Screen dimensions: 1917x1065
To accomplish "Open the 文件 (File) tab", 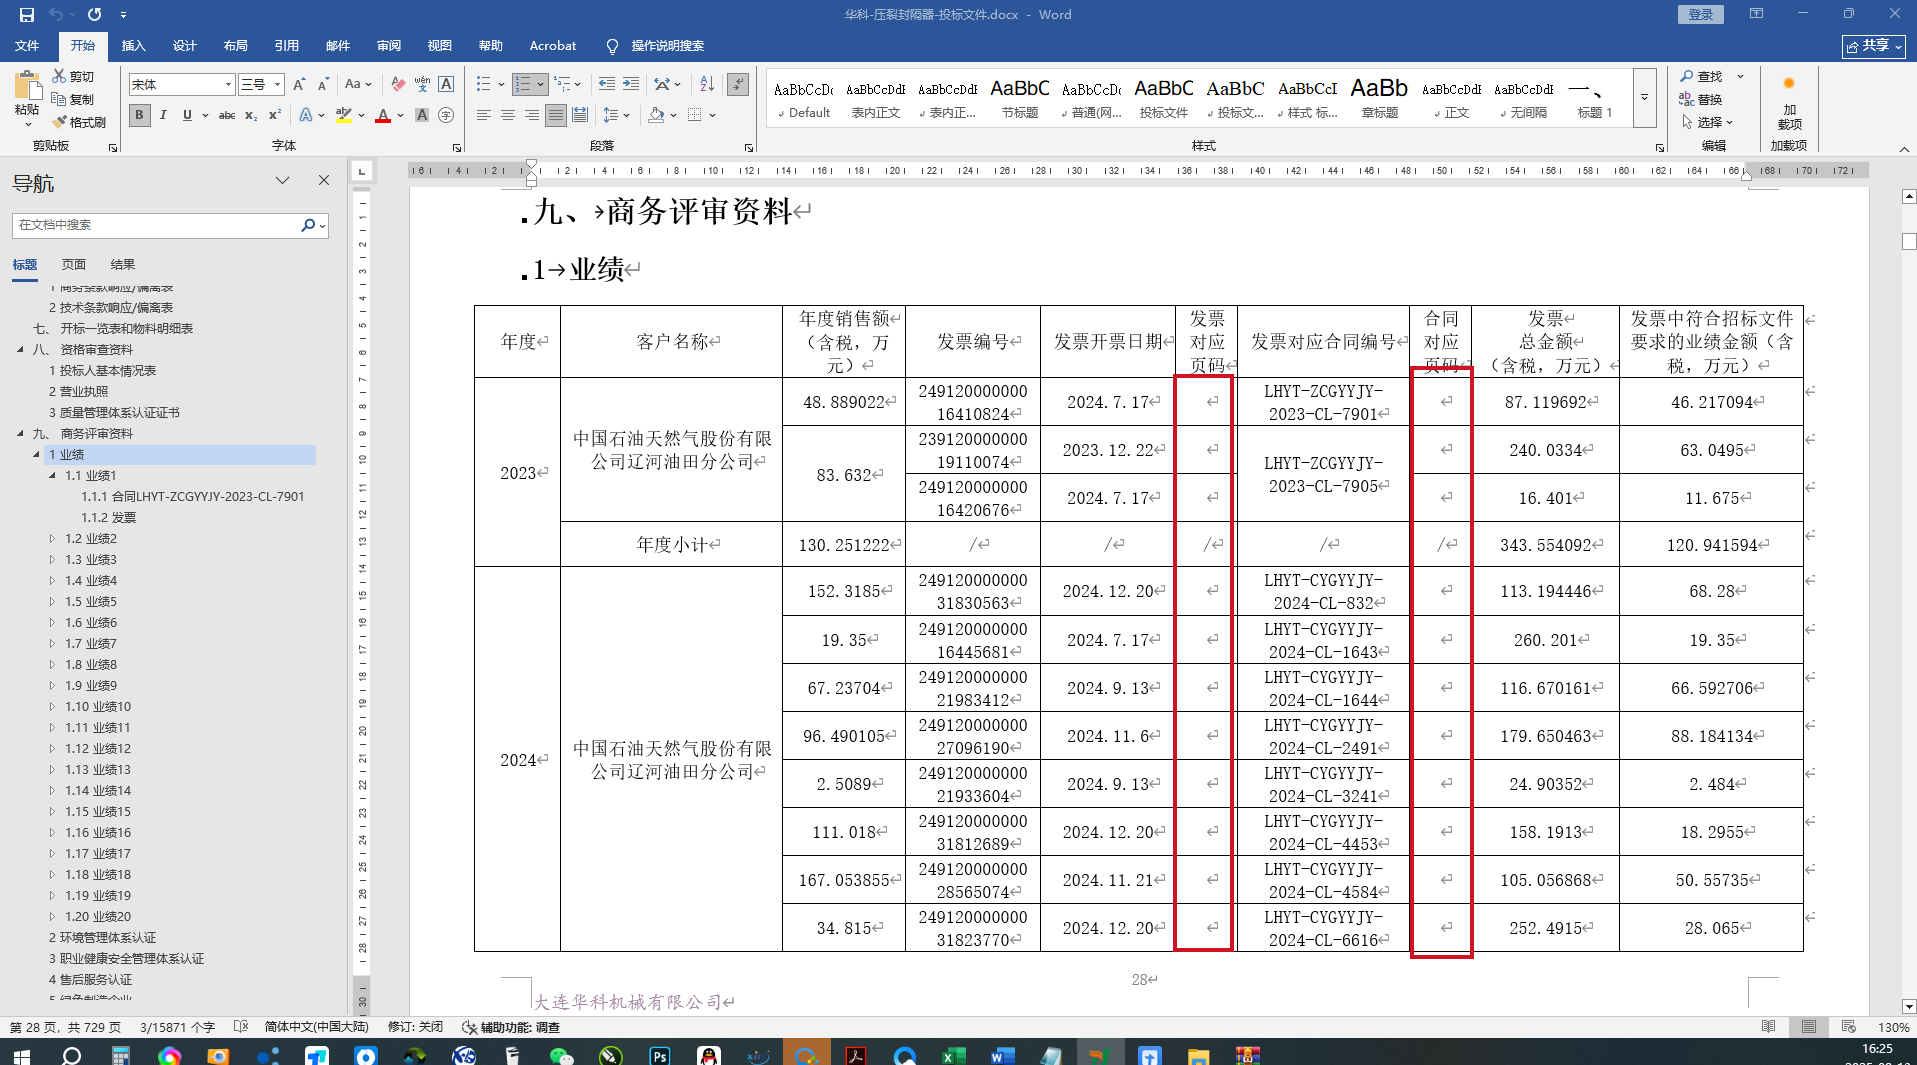I will coord(27,46).
